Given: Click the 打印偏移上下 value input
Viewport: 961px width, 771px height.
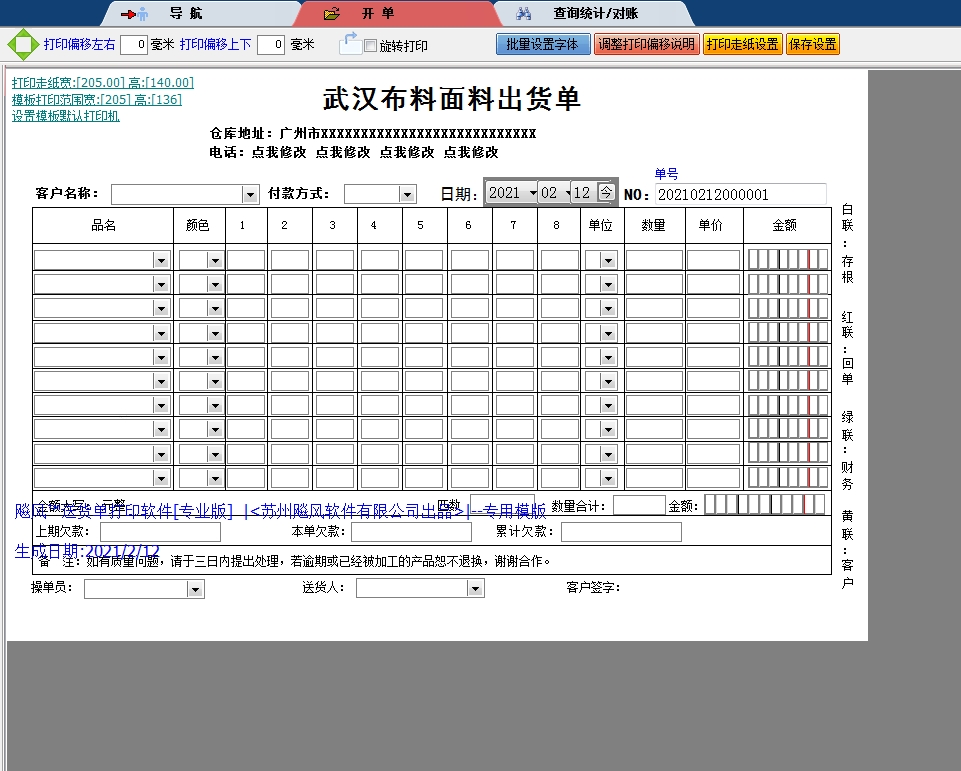Looking at the screenshot, I should [x=271, y=44].
